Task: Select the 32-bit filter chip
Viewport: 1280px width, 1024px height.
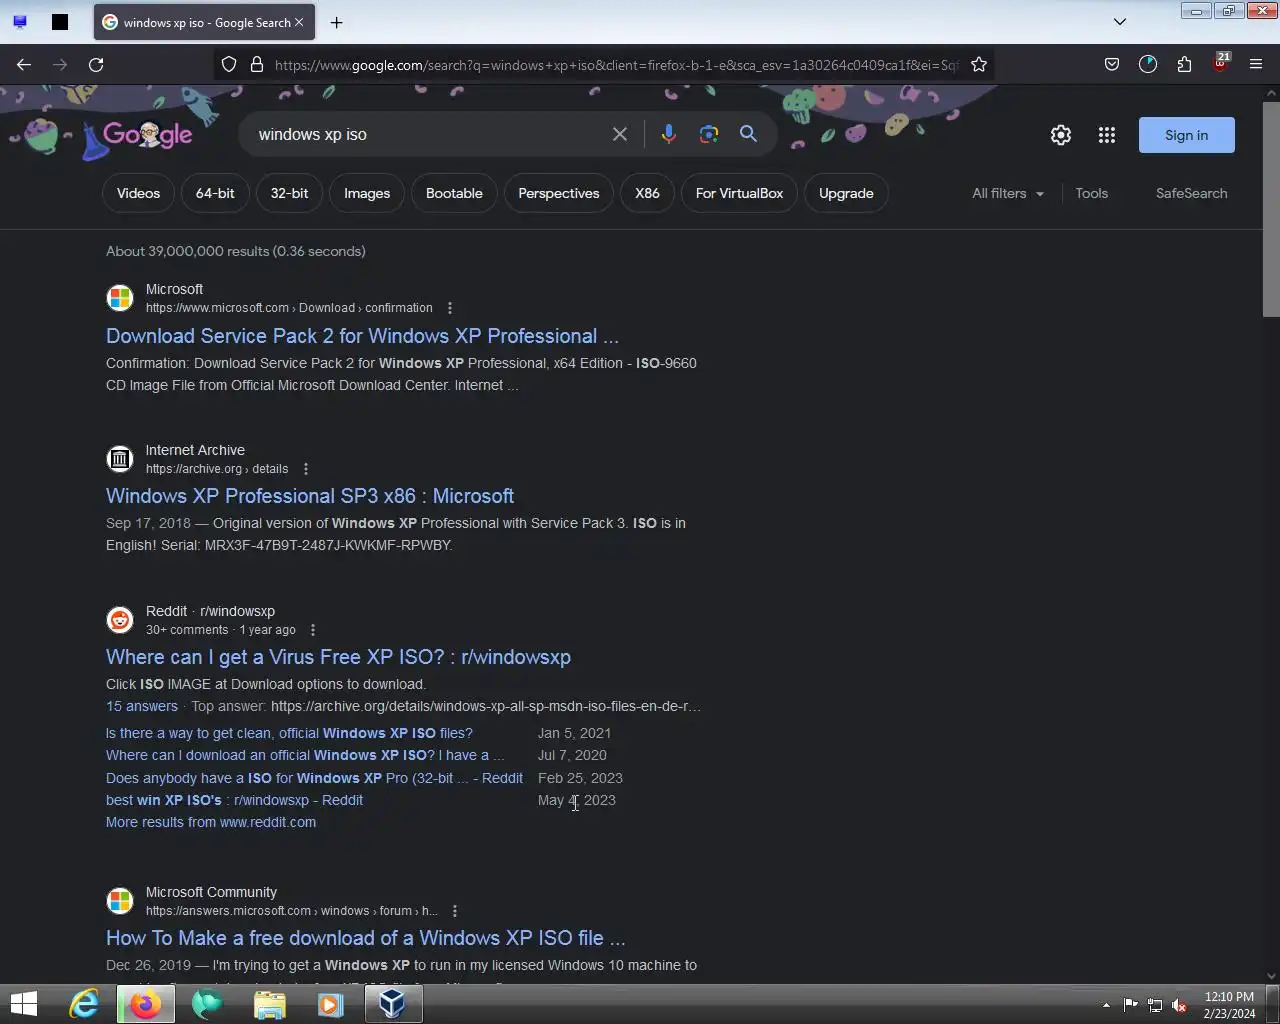Action: click(x=289, y=193)
